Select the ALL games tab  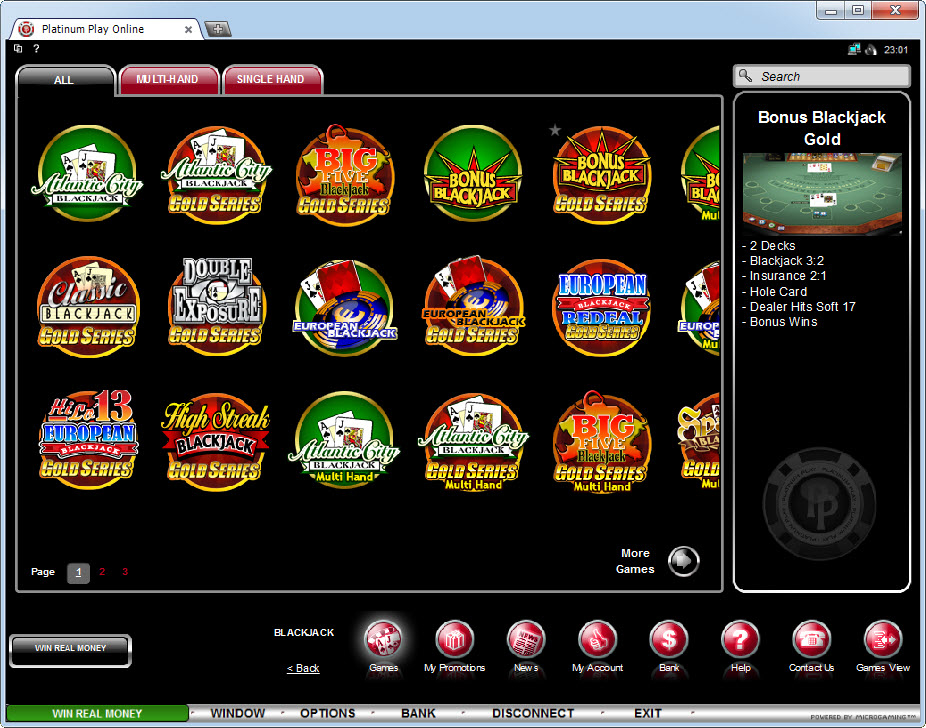tap(64, 80)
